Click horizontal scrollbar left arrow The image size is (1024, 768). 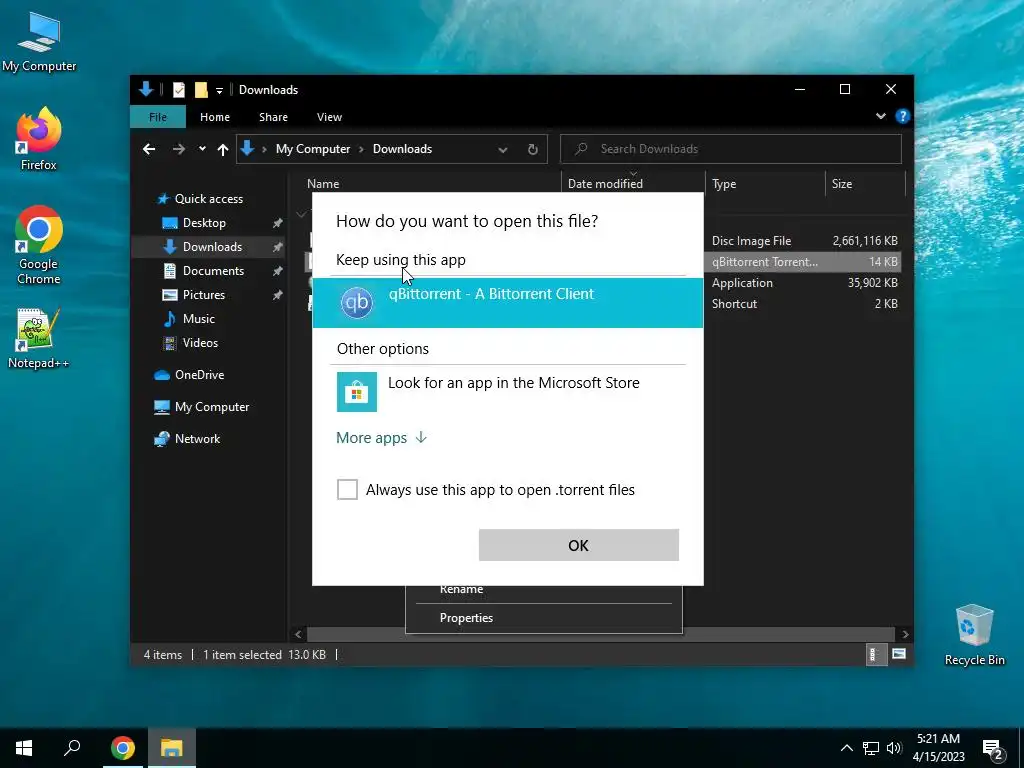coord(298,634)
